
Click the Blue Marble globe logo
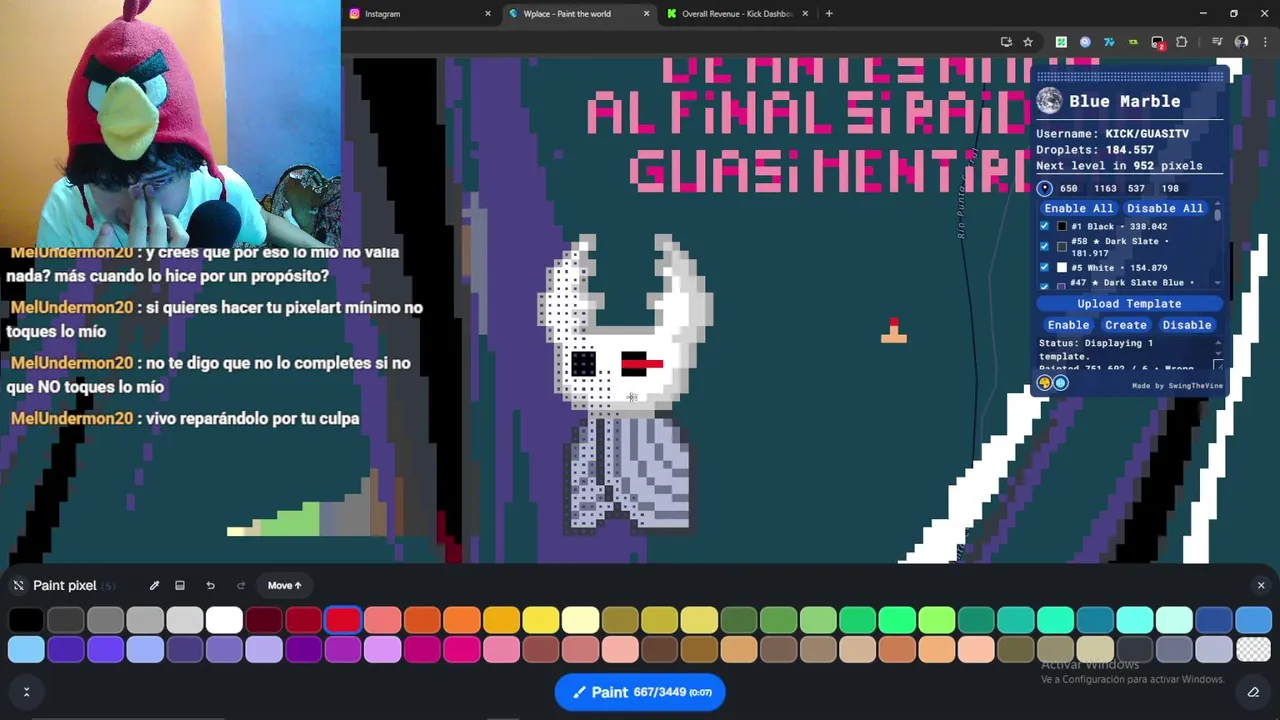1049,101
